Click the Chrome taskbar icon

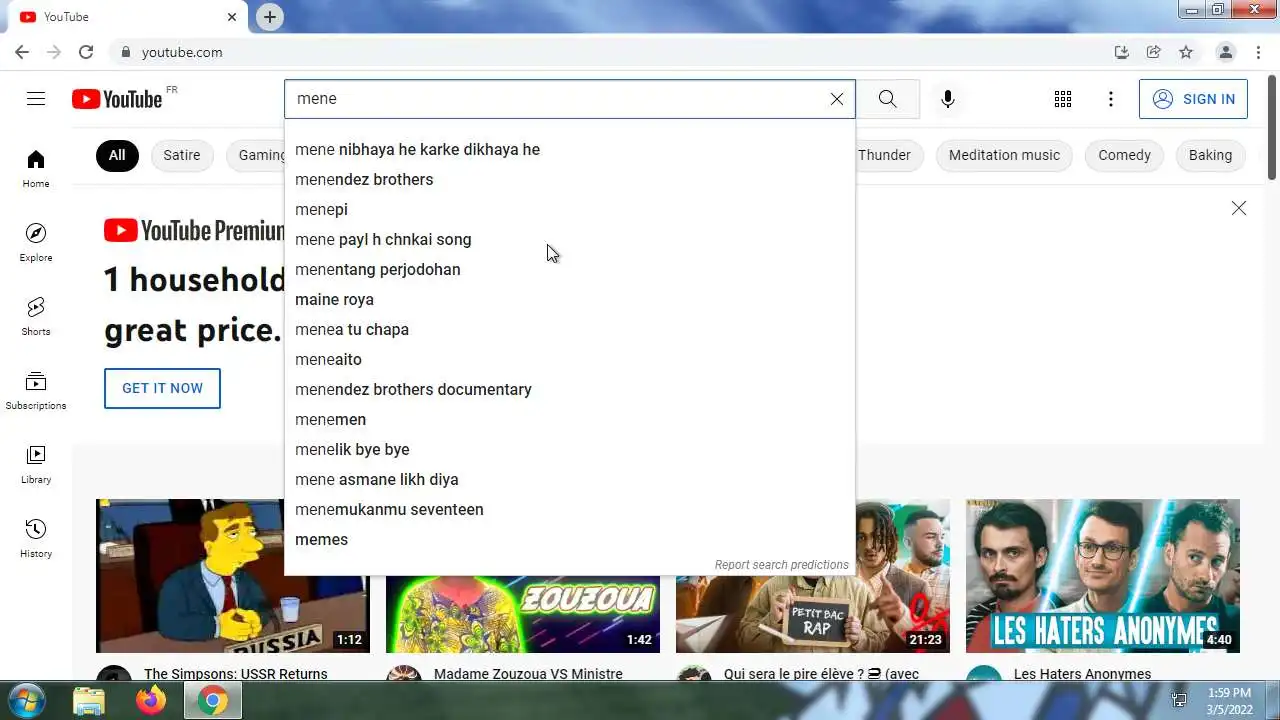tap(212, 701)
